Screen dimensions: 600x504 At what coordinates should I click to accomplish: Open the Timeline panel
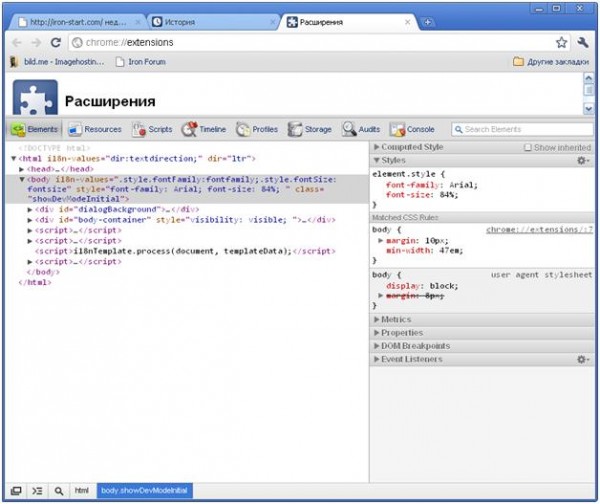204,129
